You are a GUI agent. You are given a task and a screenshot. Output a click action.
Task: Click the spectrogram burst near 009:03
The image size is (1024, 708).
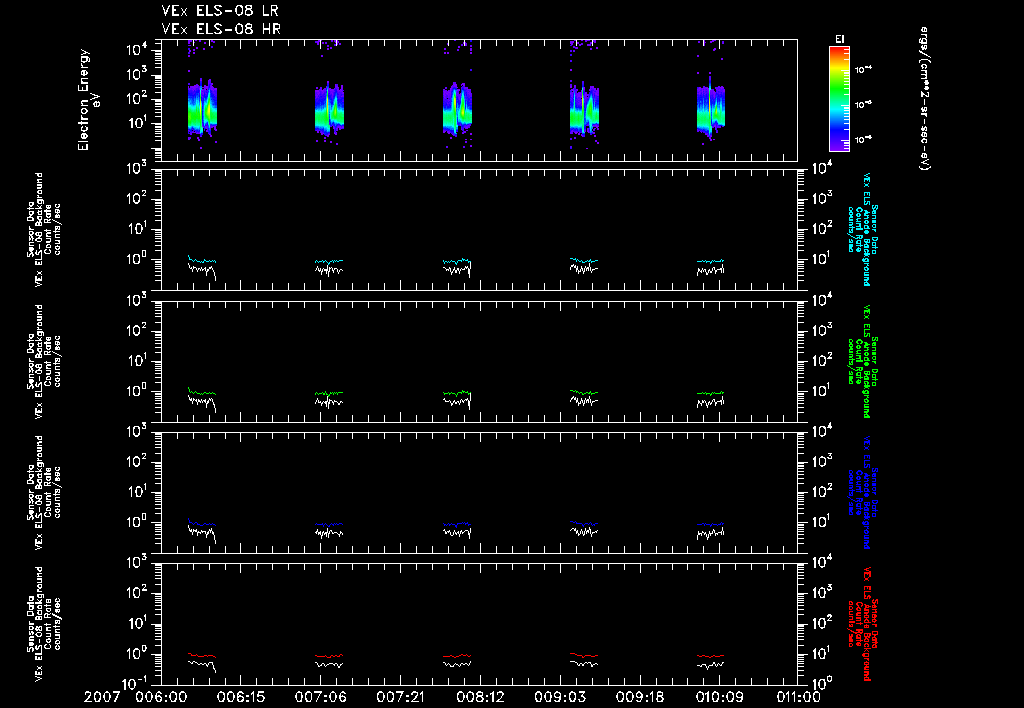pos(584,108)
